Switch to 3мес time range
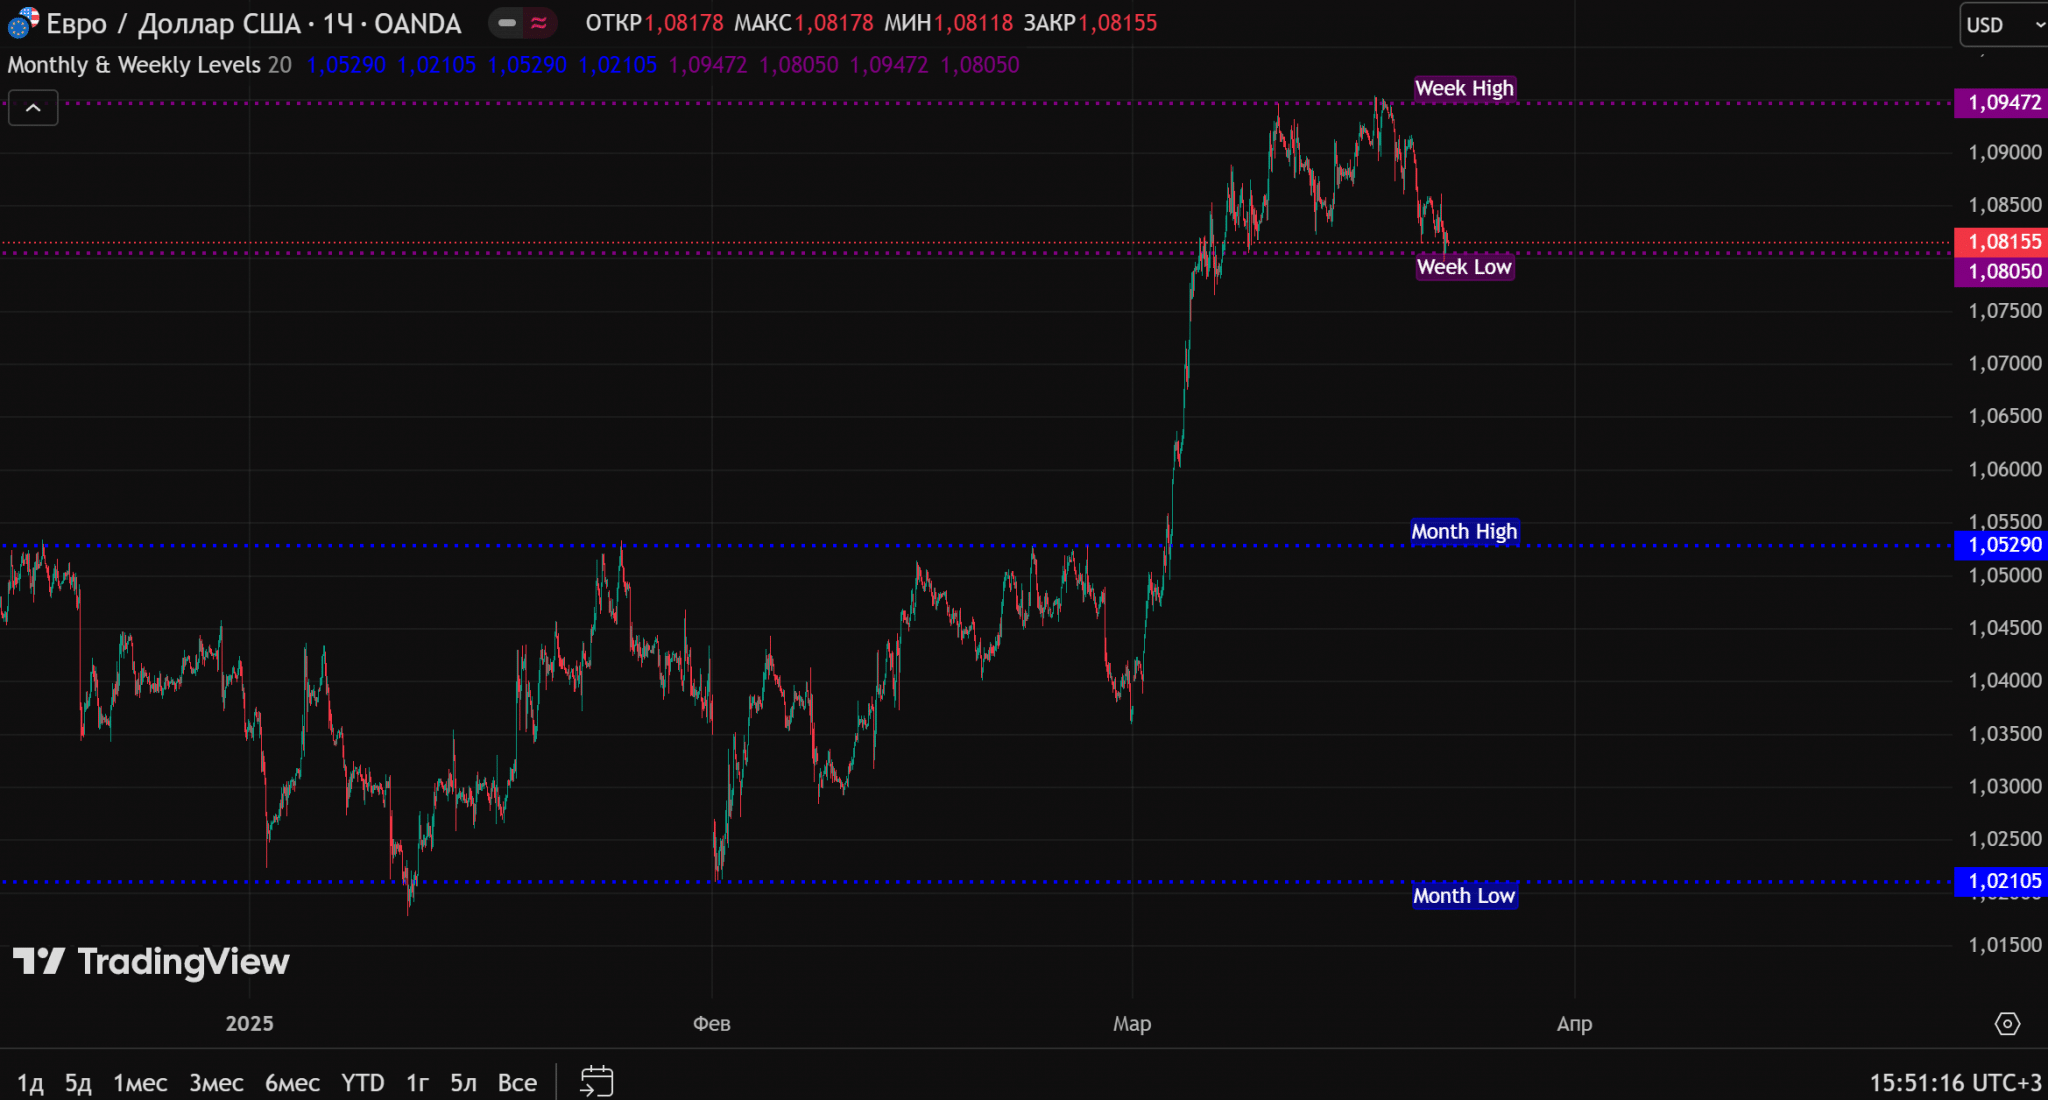The height and width of the screenshot is (1100, 2048). [x=216, y=1082]
